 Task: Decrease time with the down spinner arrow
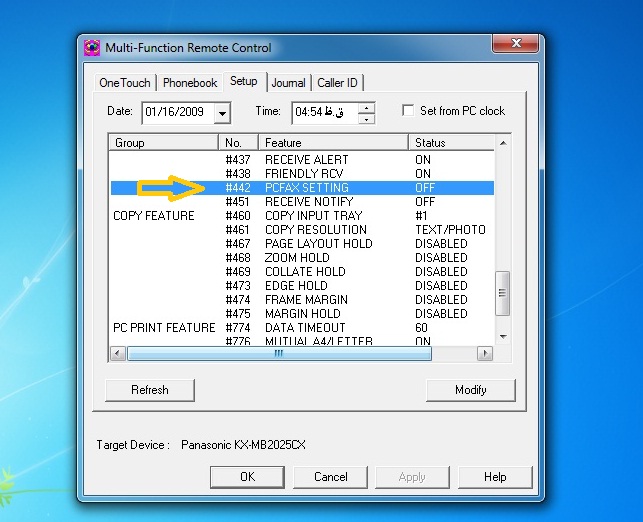(x=366, y=118)
